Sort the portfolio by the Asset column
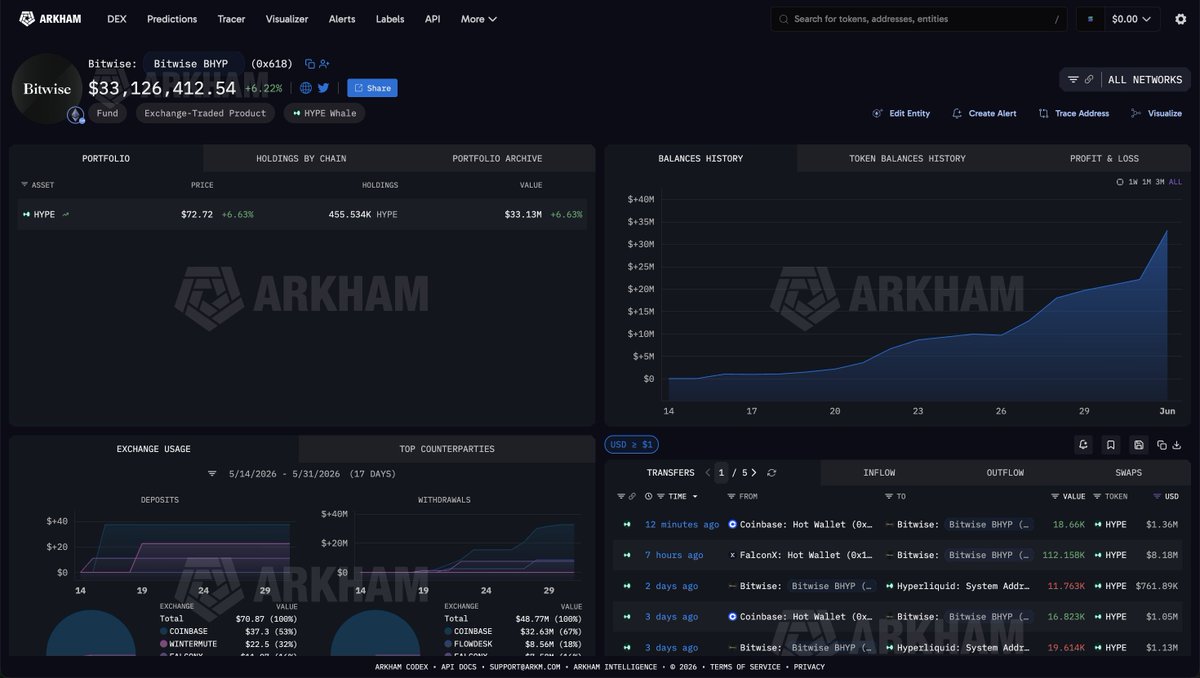Screen dimensions: 1200x678 [38, 185]
